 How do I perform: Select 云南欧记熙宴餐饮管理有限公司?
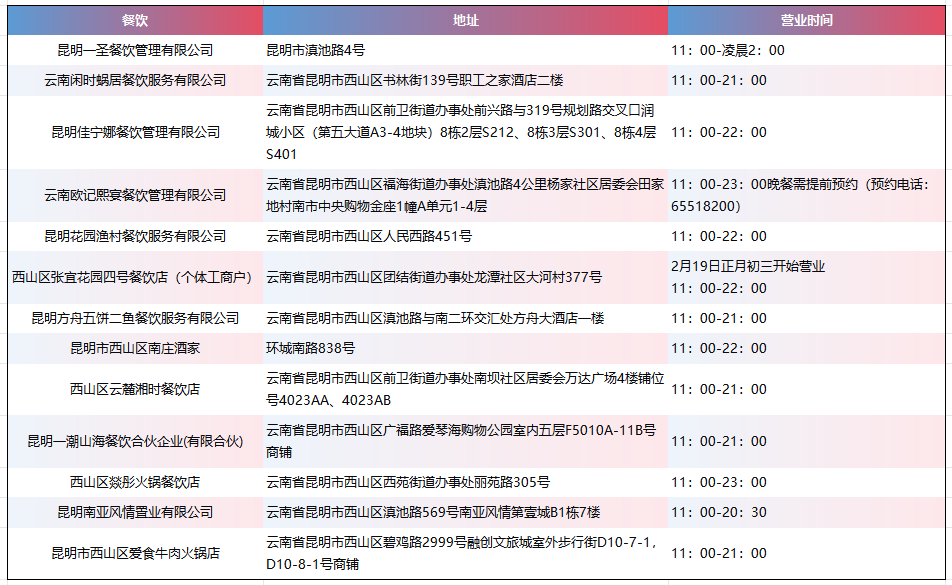coord(137,194)
